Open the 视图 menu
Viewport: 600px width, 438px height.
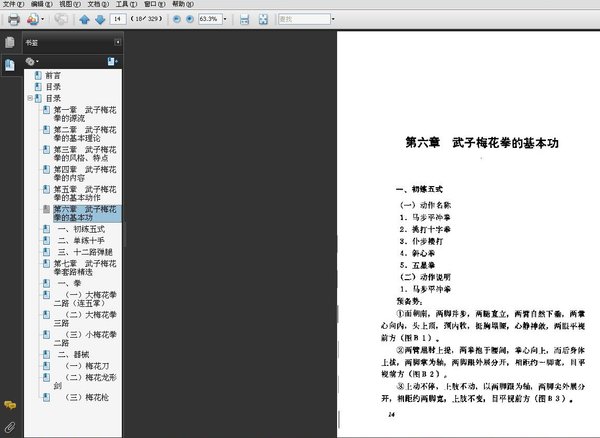70,4
